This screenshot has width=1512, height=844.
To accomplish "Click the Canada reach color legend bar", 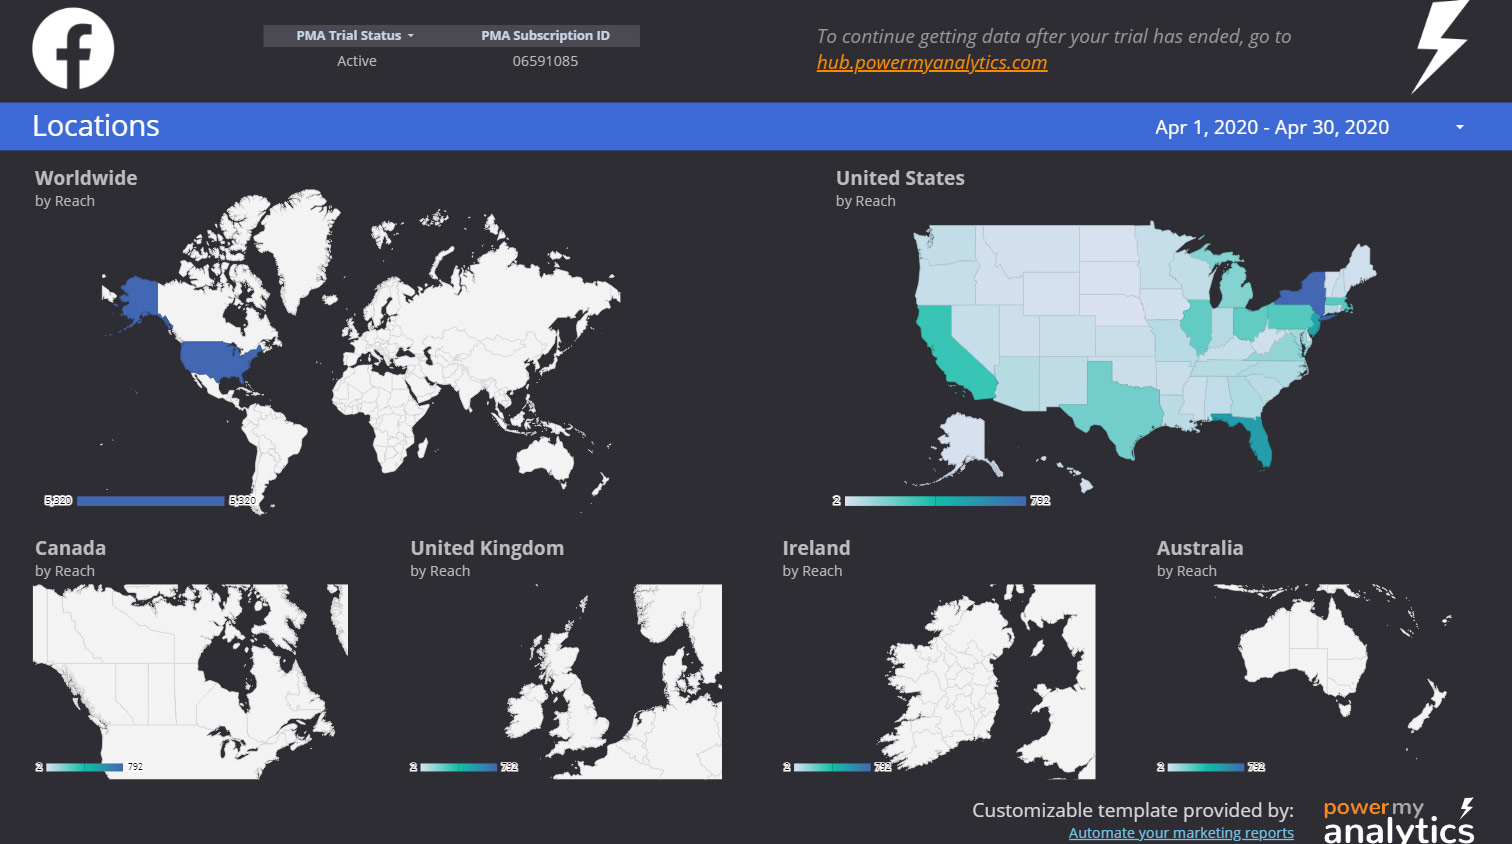I will 84,767.
